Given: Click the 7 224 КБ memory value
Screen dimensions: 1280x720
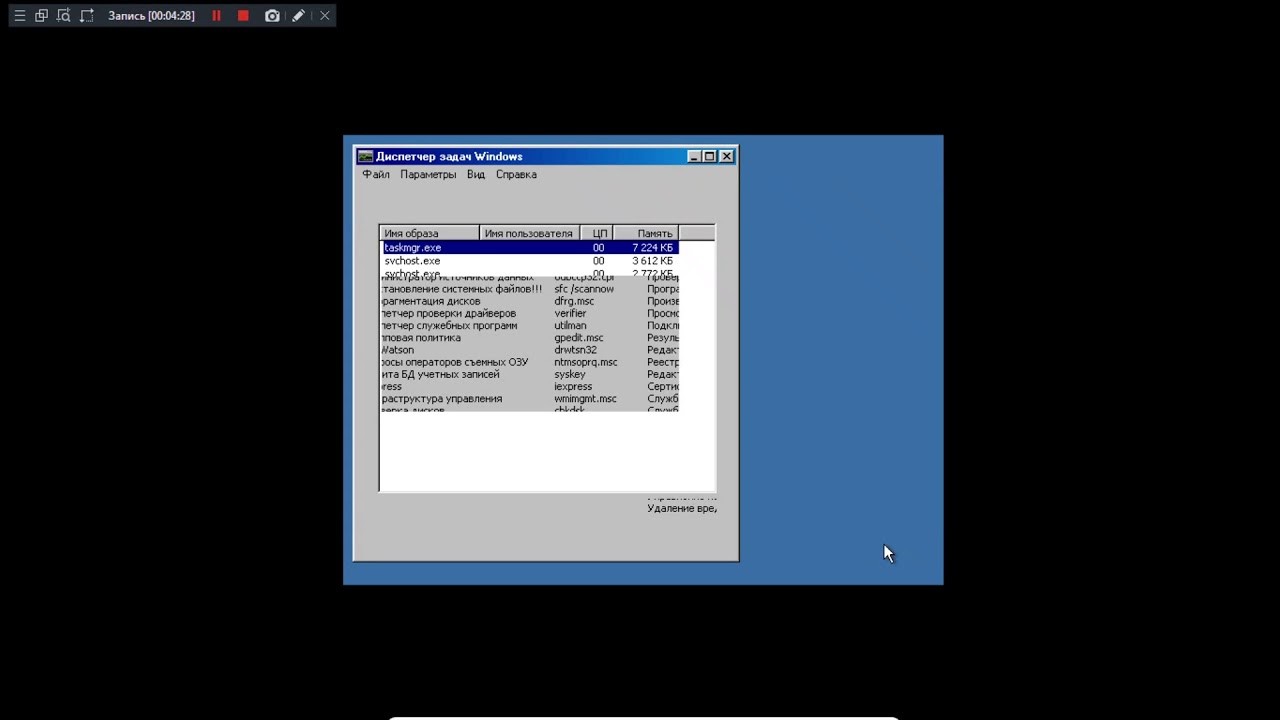Looking at the screenshot, I should coord(652,247).
